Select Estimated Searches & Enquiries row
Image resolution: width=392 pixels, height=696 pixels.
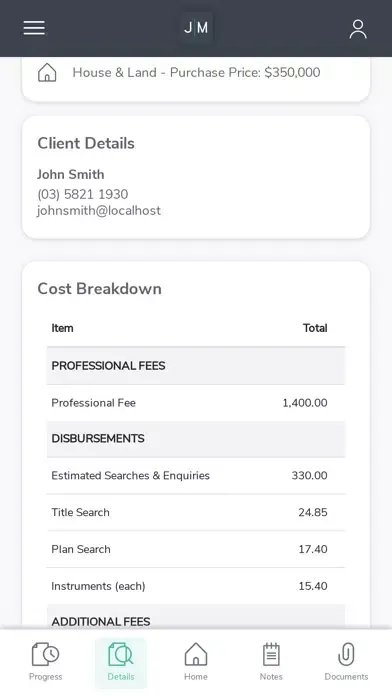pyautogui.click(x=196, y=475)
